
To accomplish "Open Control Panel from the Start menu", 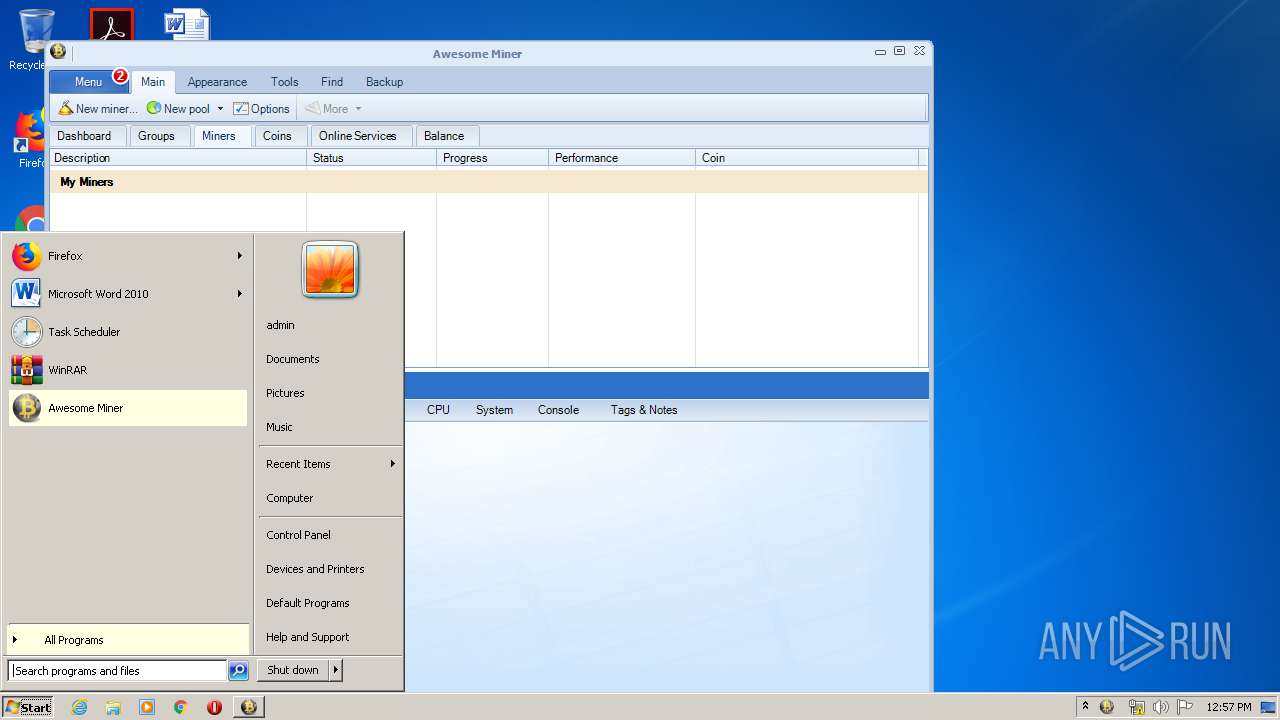I will pyautogui.click(x=330, y=535).
